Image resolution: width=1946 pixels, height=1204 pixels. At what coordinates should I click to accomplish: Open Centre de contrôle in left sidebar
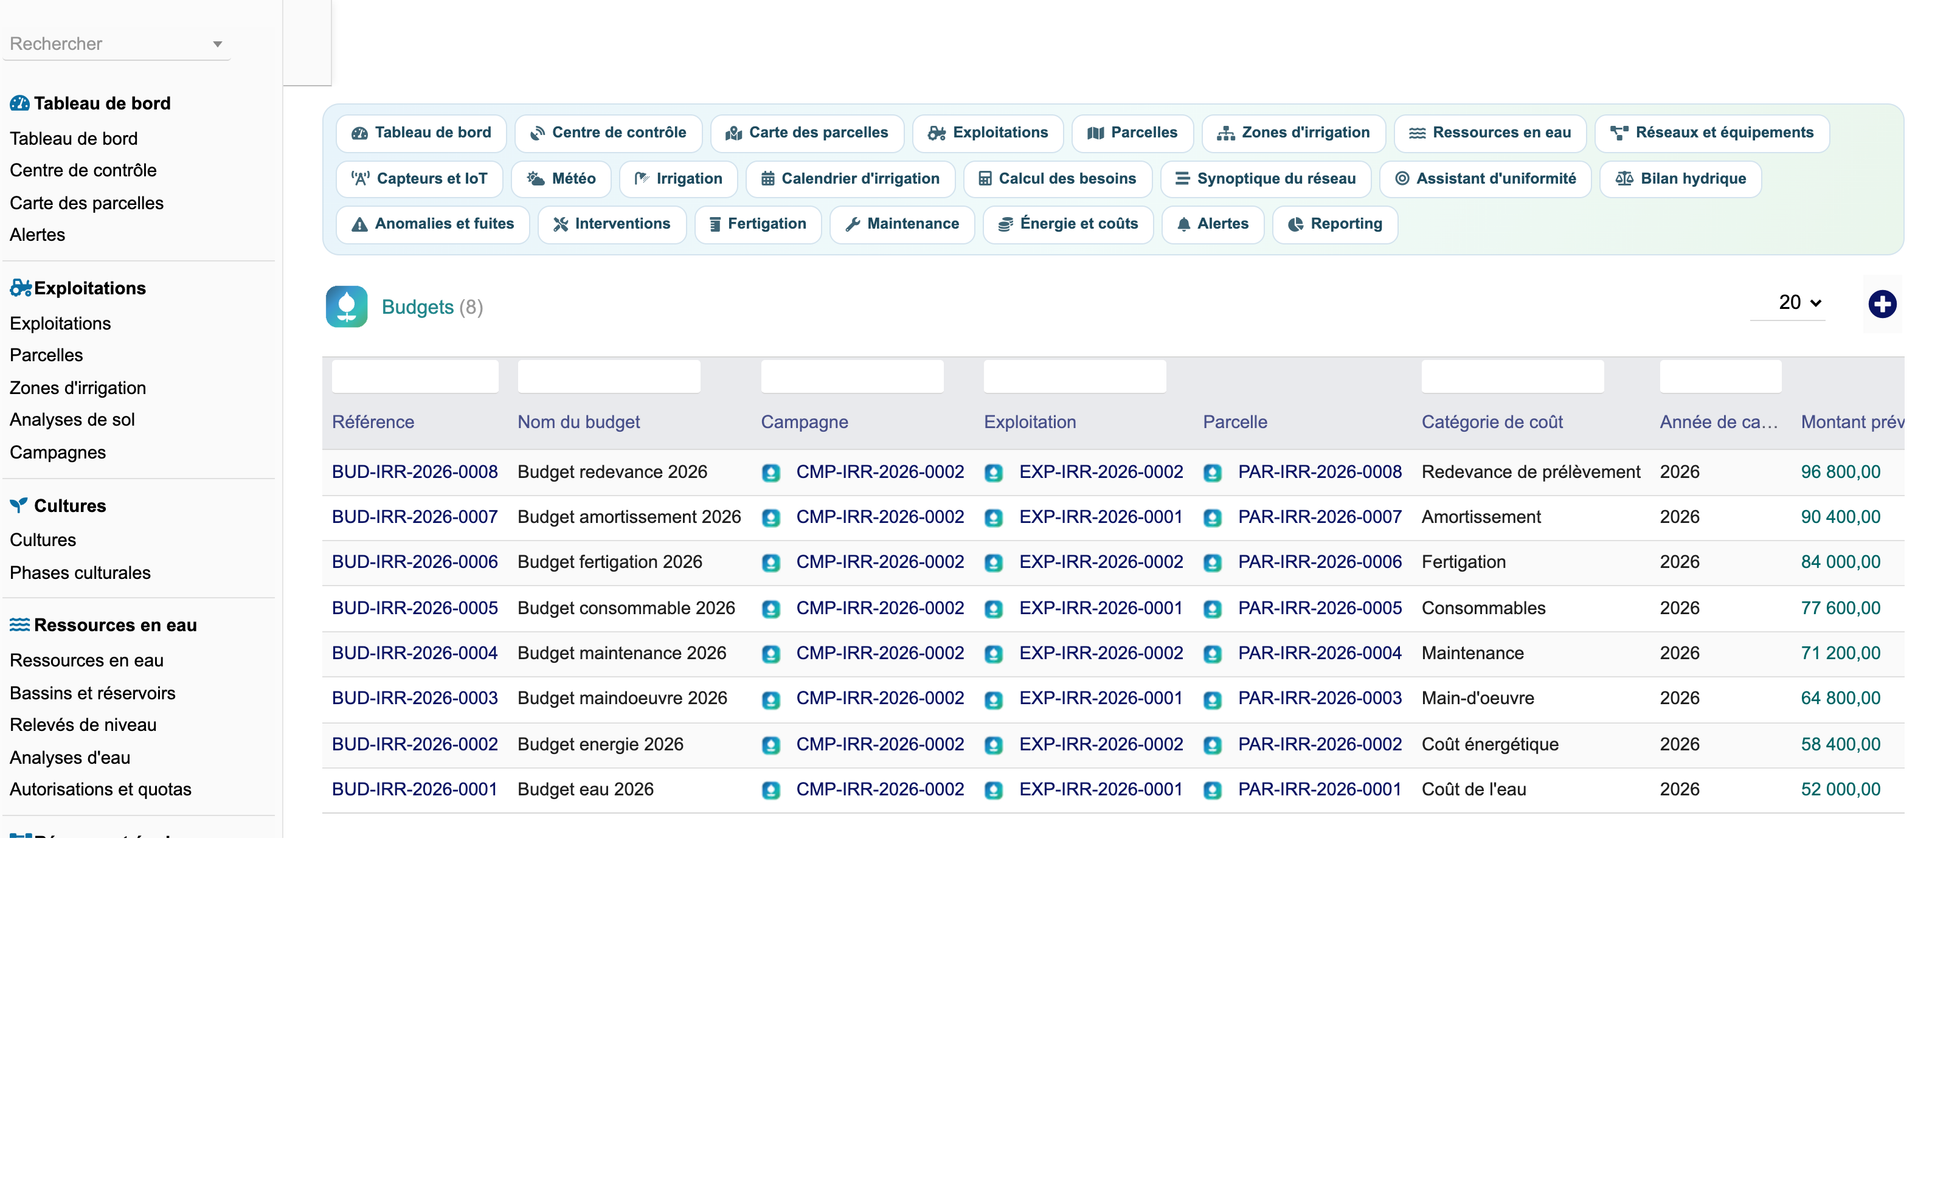[83, 170]
